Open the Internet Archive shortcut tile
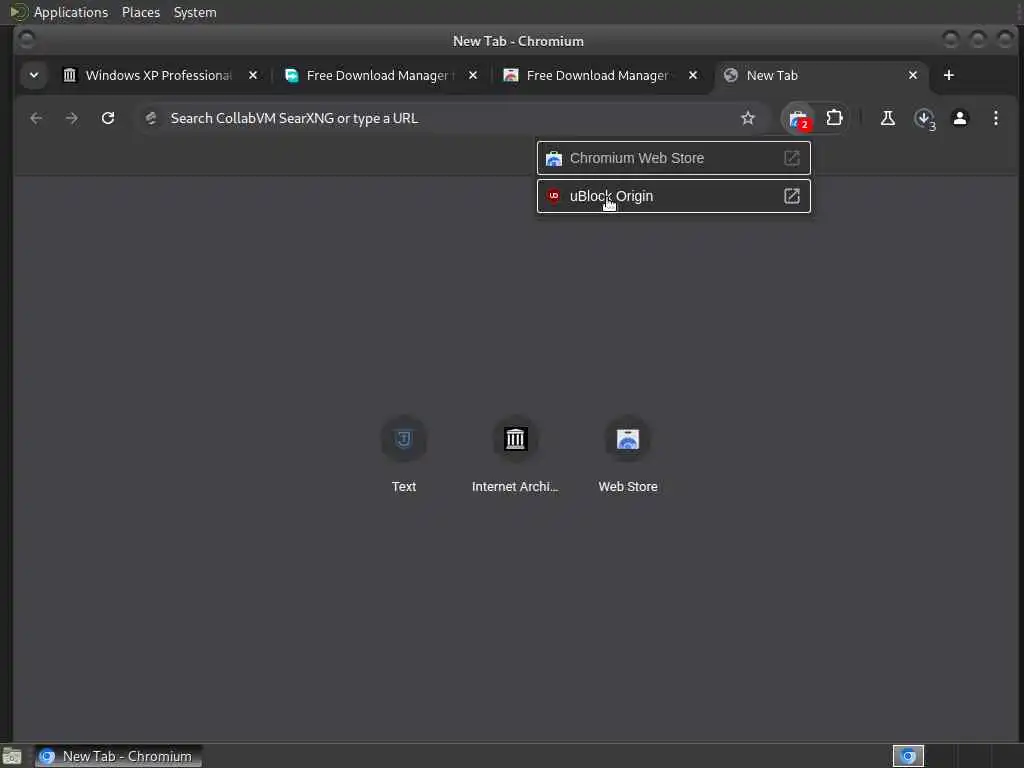Viewport: 1024px width, 768px height. pos(515,455)
